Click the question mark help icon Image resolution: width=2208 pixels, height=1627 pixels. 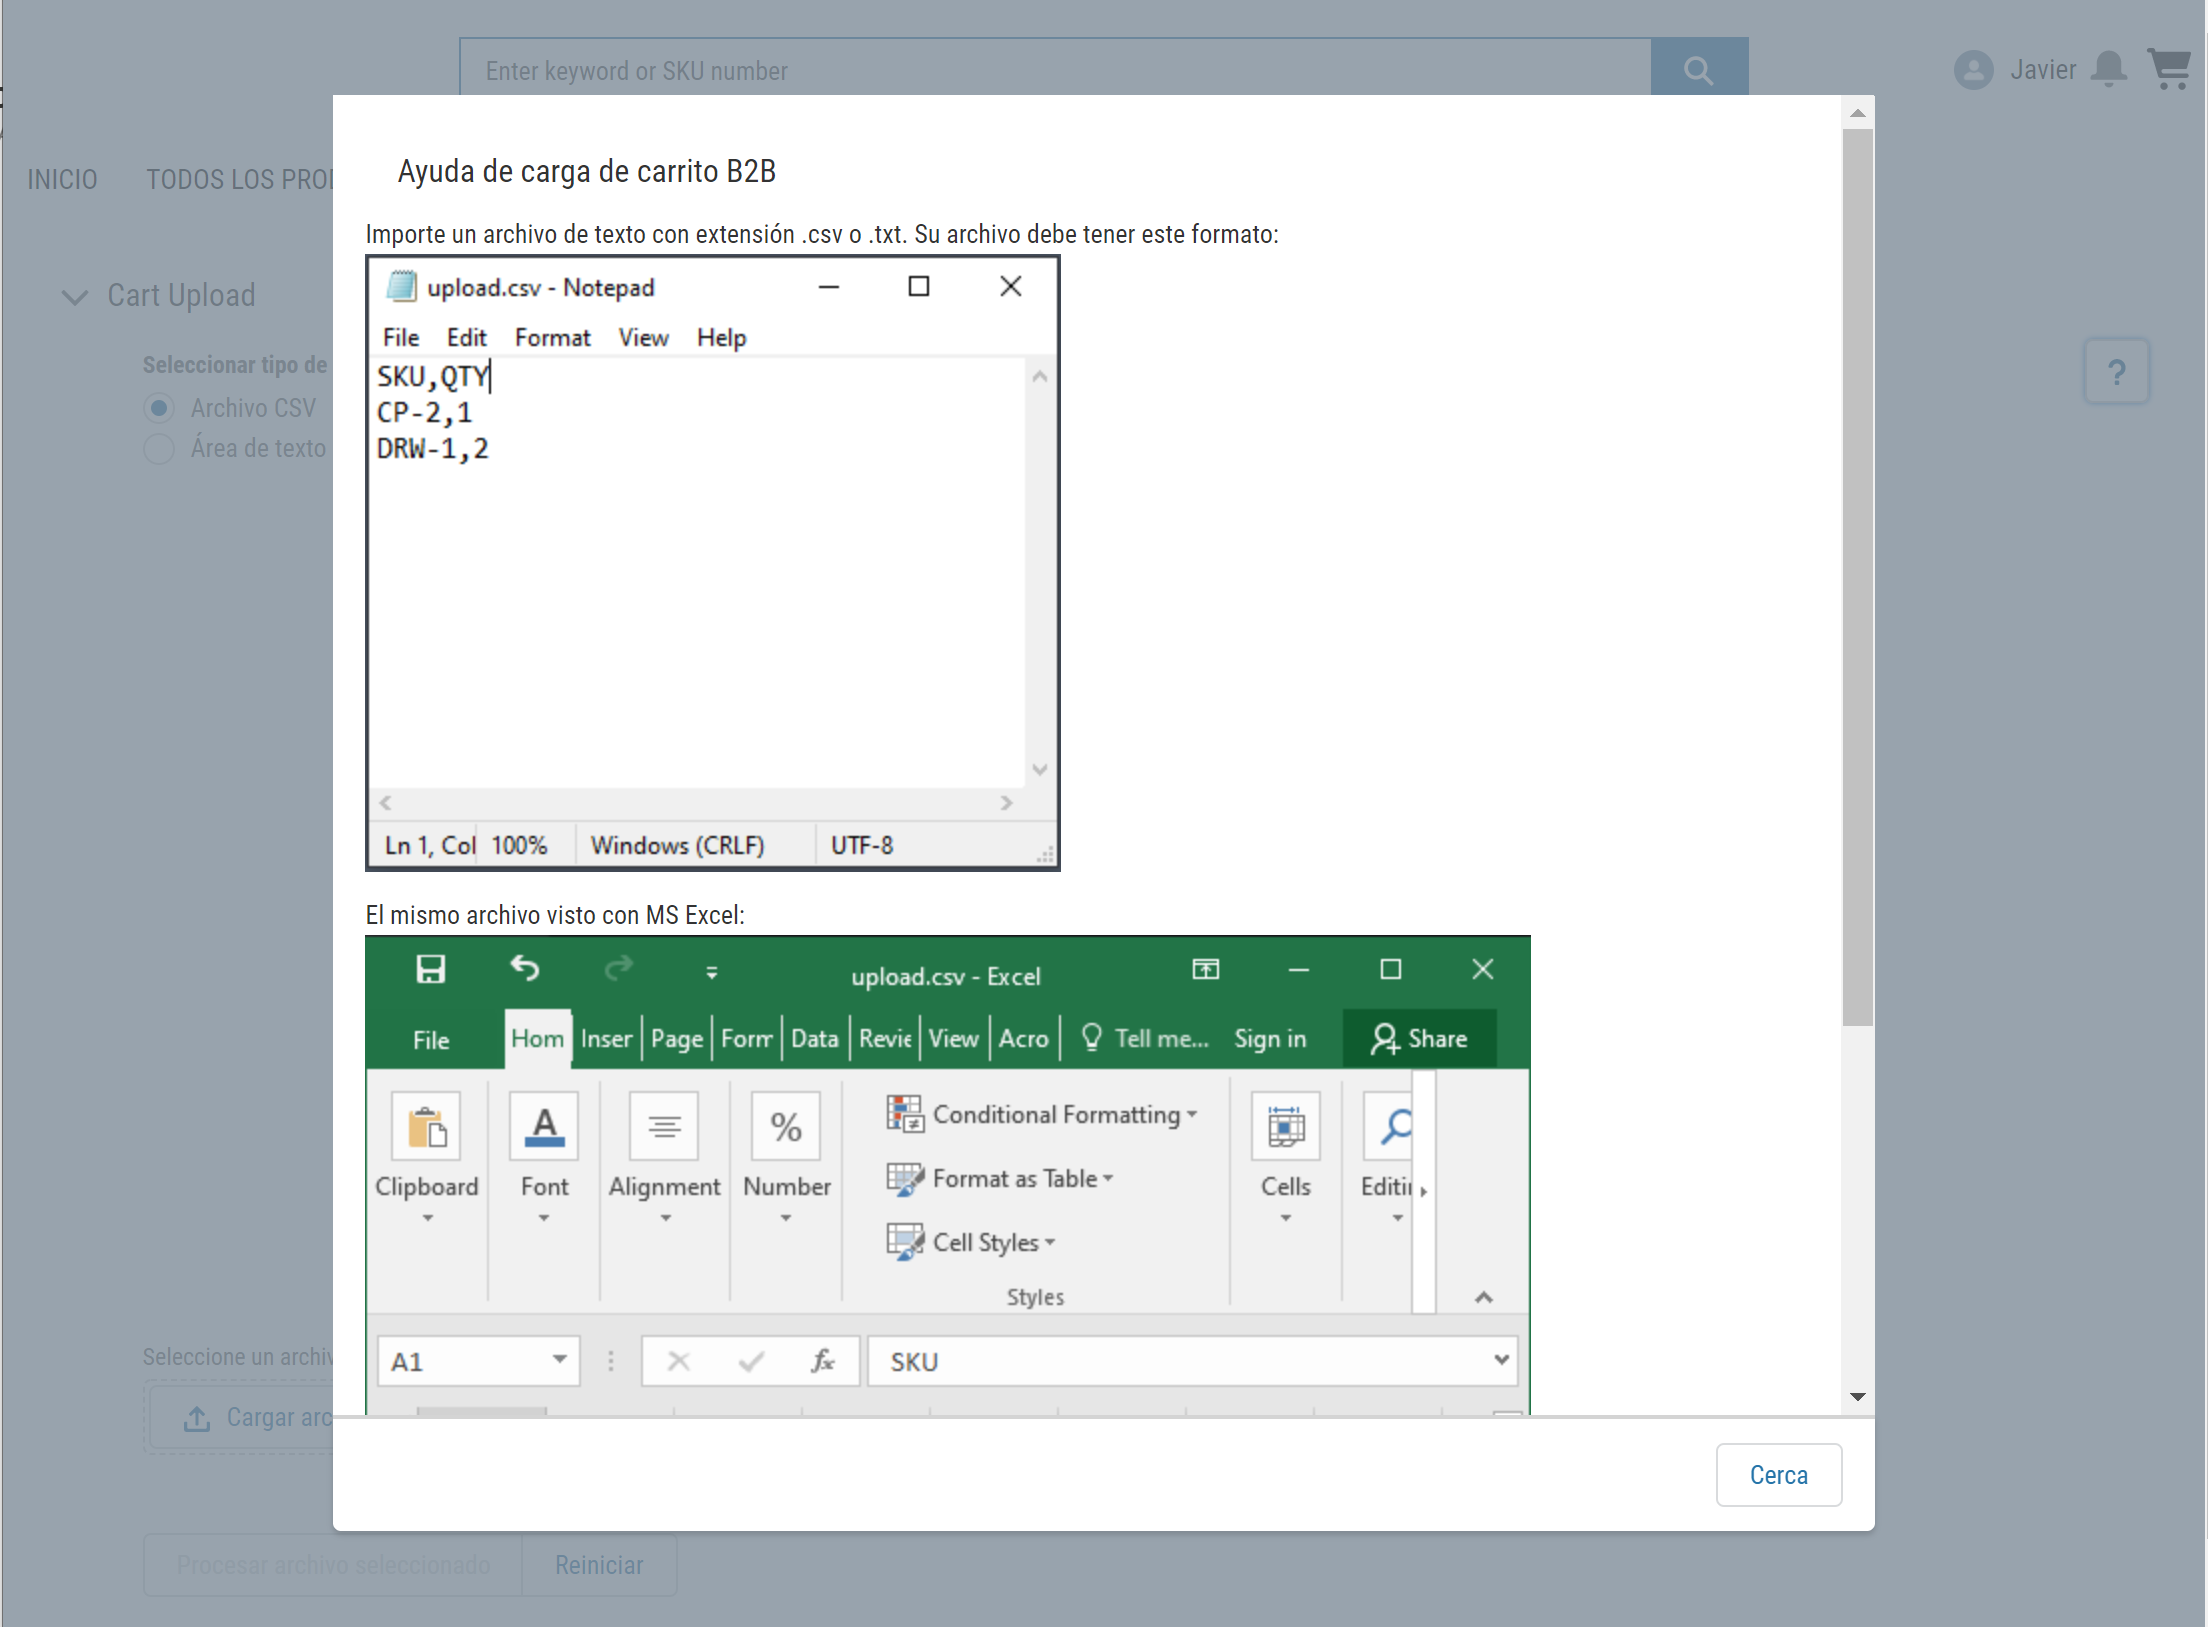tap(2116, 372)
